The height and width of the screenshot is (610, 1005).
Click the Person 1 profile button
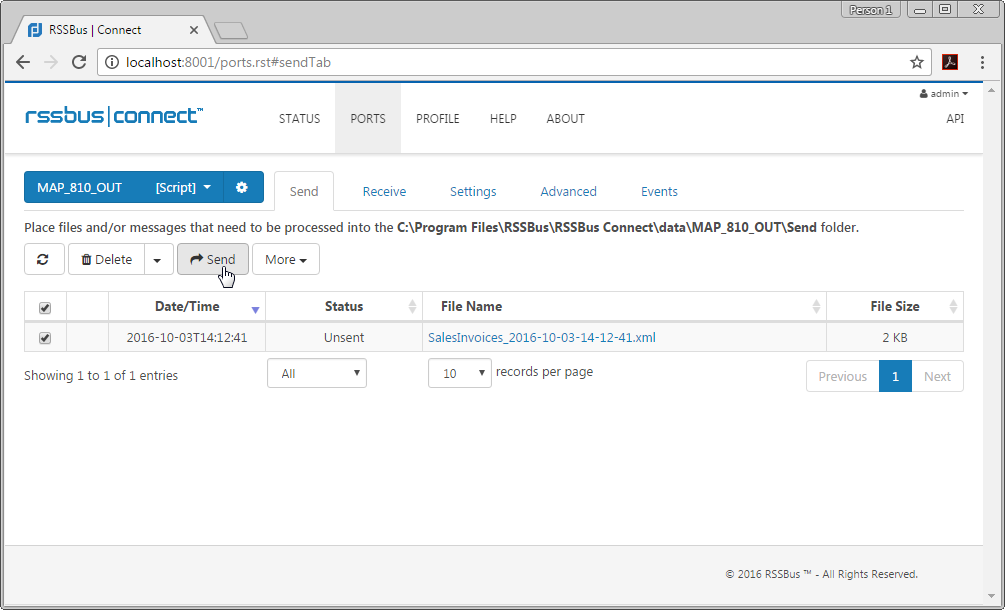point(870,10)
